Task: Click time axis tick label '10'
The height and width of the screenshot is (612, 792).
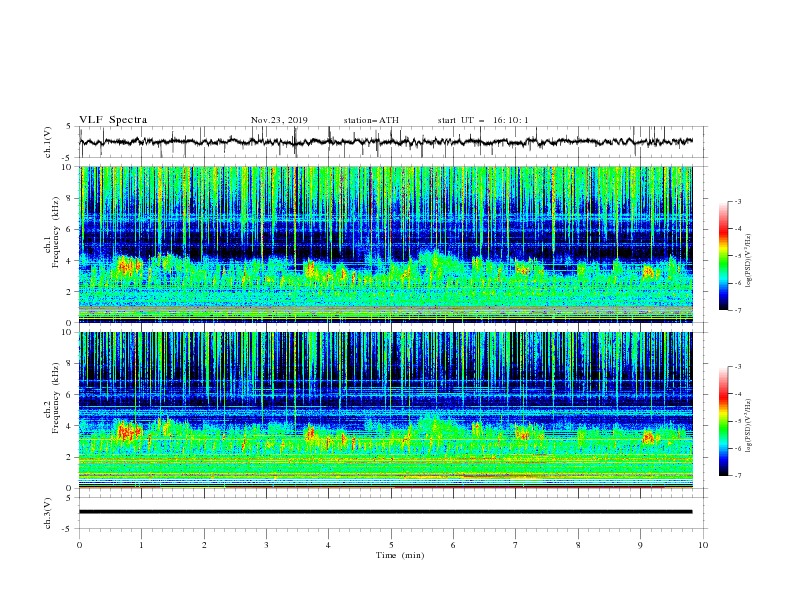Action: (703, 545)
